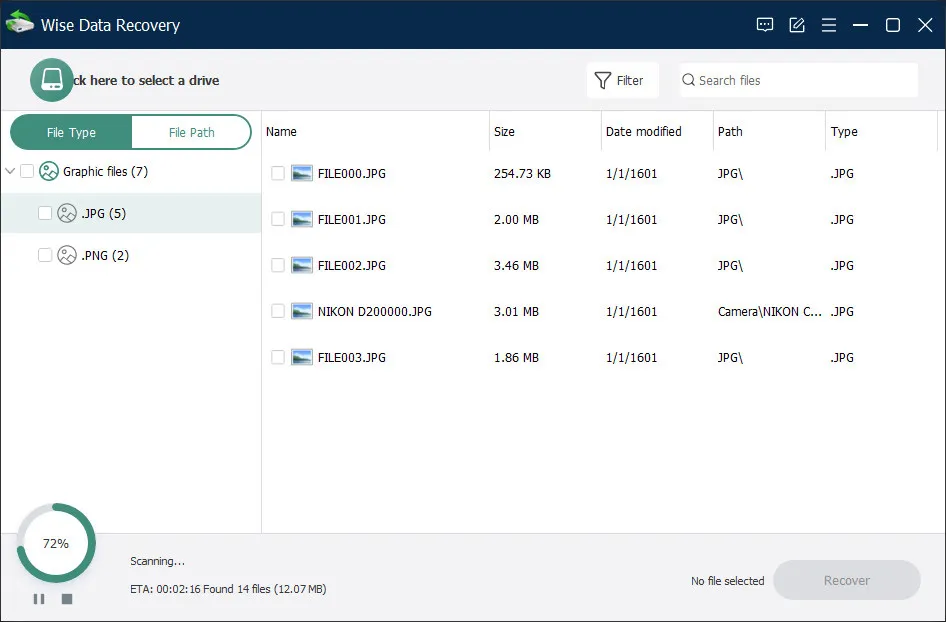Click the No file selected label
The height and width of the screenshot is (622, 946).
click(x=728, y=581)
